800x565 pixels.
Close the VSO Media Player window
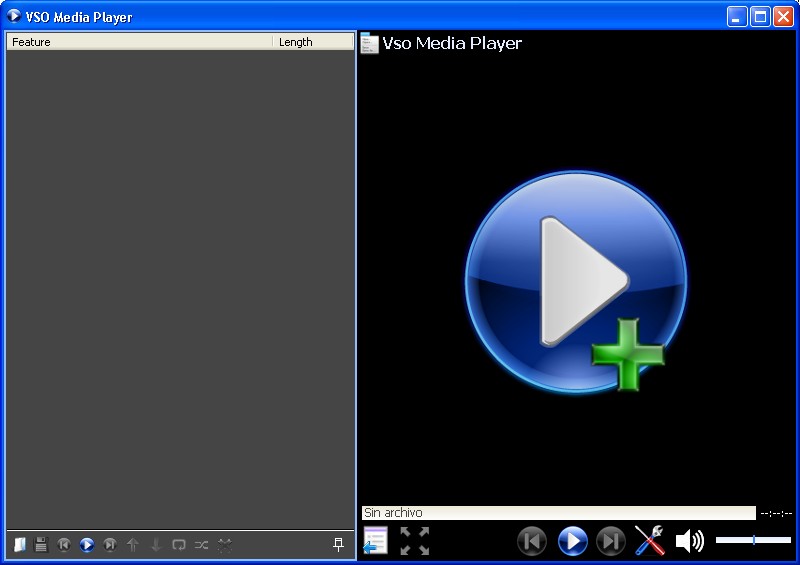(x=783, y=17)
